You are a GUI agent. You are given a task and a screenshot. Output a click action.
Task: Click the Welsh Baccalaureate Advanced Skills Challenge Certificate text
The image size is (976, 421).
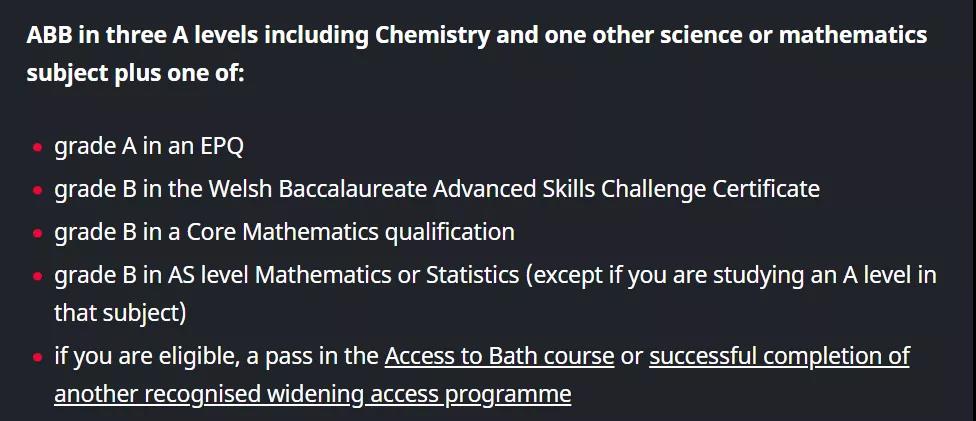pyautogui.click(x=514, y=189)
